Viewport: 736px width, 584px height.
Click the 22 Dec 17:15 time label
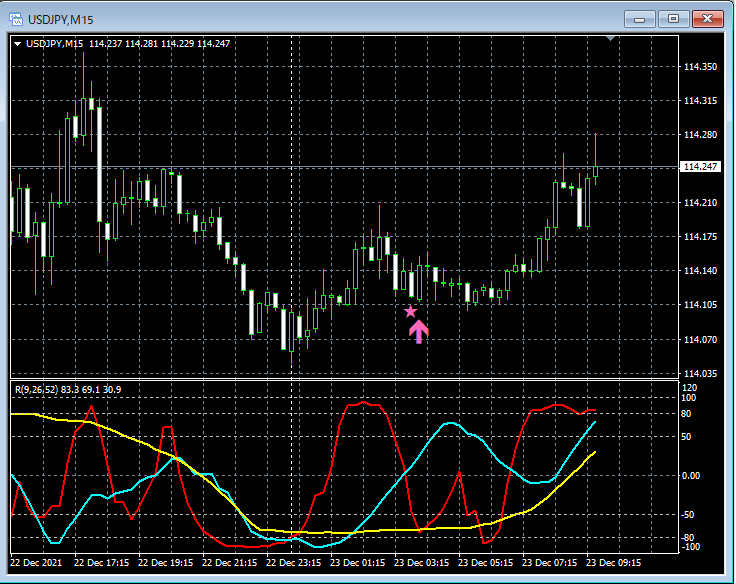(101, 562)
